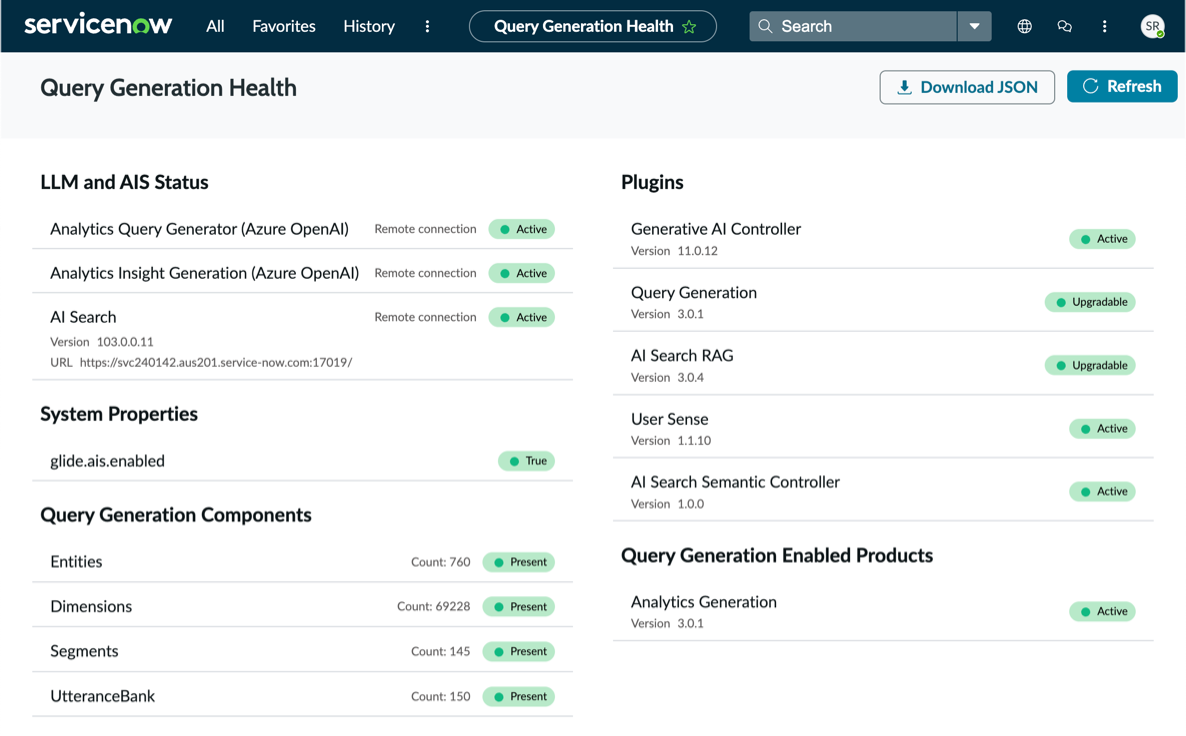
Task: Open more navigation options next to History
Action: (x=427, y=26)
